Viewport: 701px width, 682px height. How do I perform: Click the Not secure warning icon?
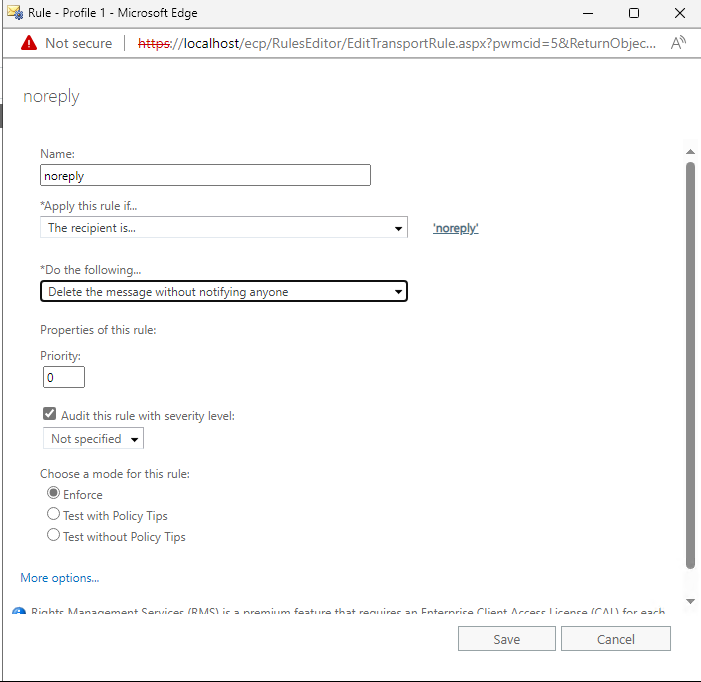pyautogui.click(x=27, y=43)
